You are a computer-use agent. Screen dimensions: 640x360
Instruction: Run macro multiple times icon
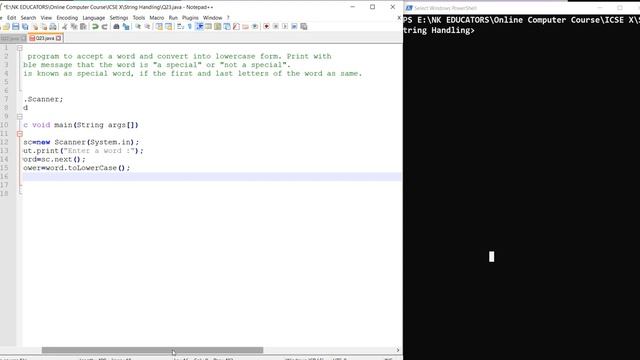(x=294, y=27)
